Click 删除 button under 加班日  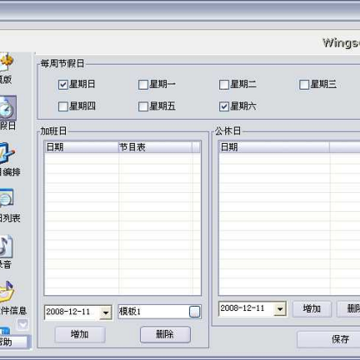click(165, 334)
